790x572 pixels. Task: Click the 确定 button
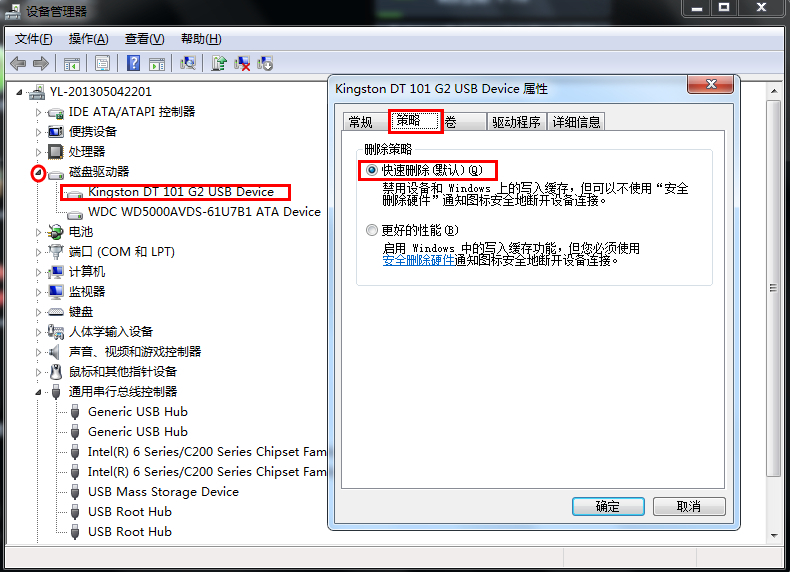[x=608, y=506]
